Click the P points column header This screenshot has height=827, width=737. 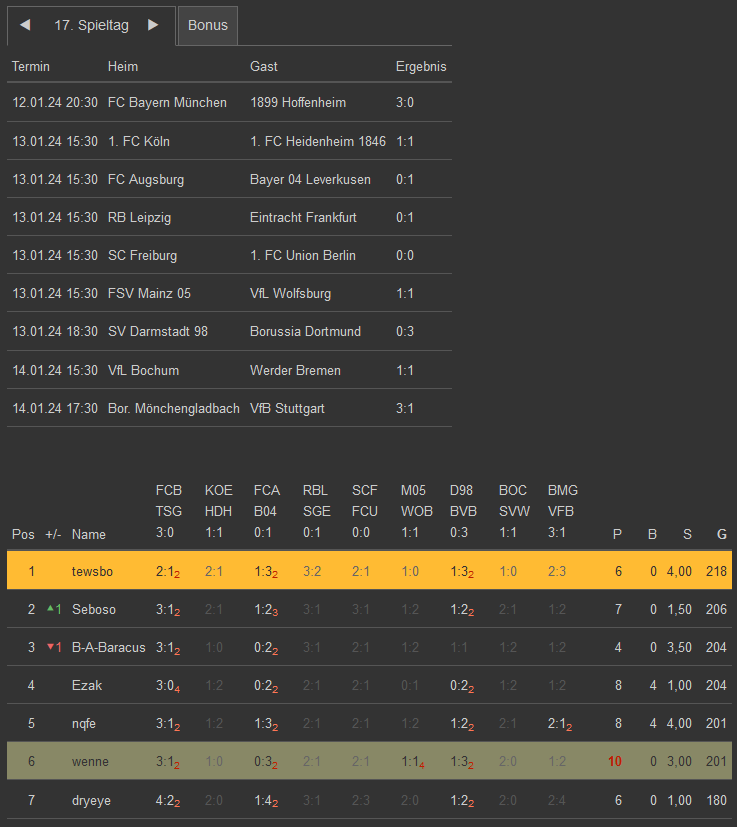pos(617,534)
